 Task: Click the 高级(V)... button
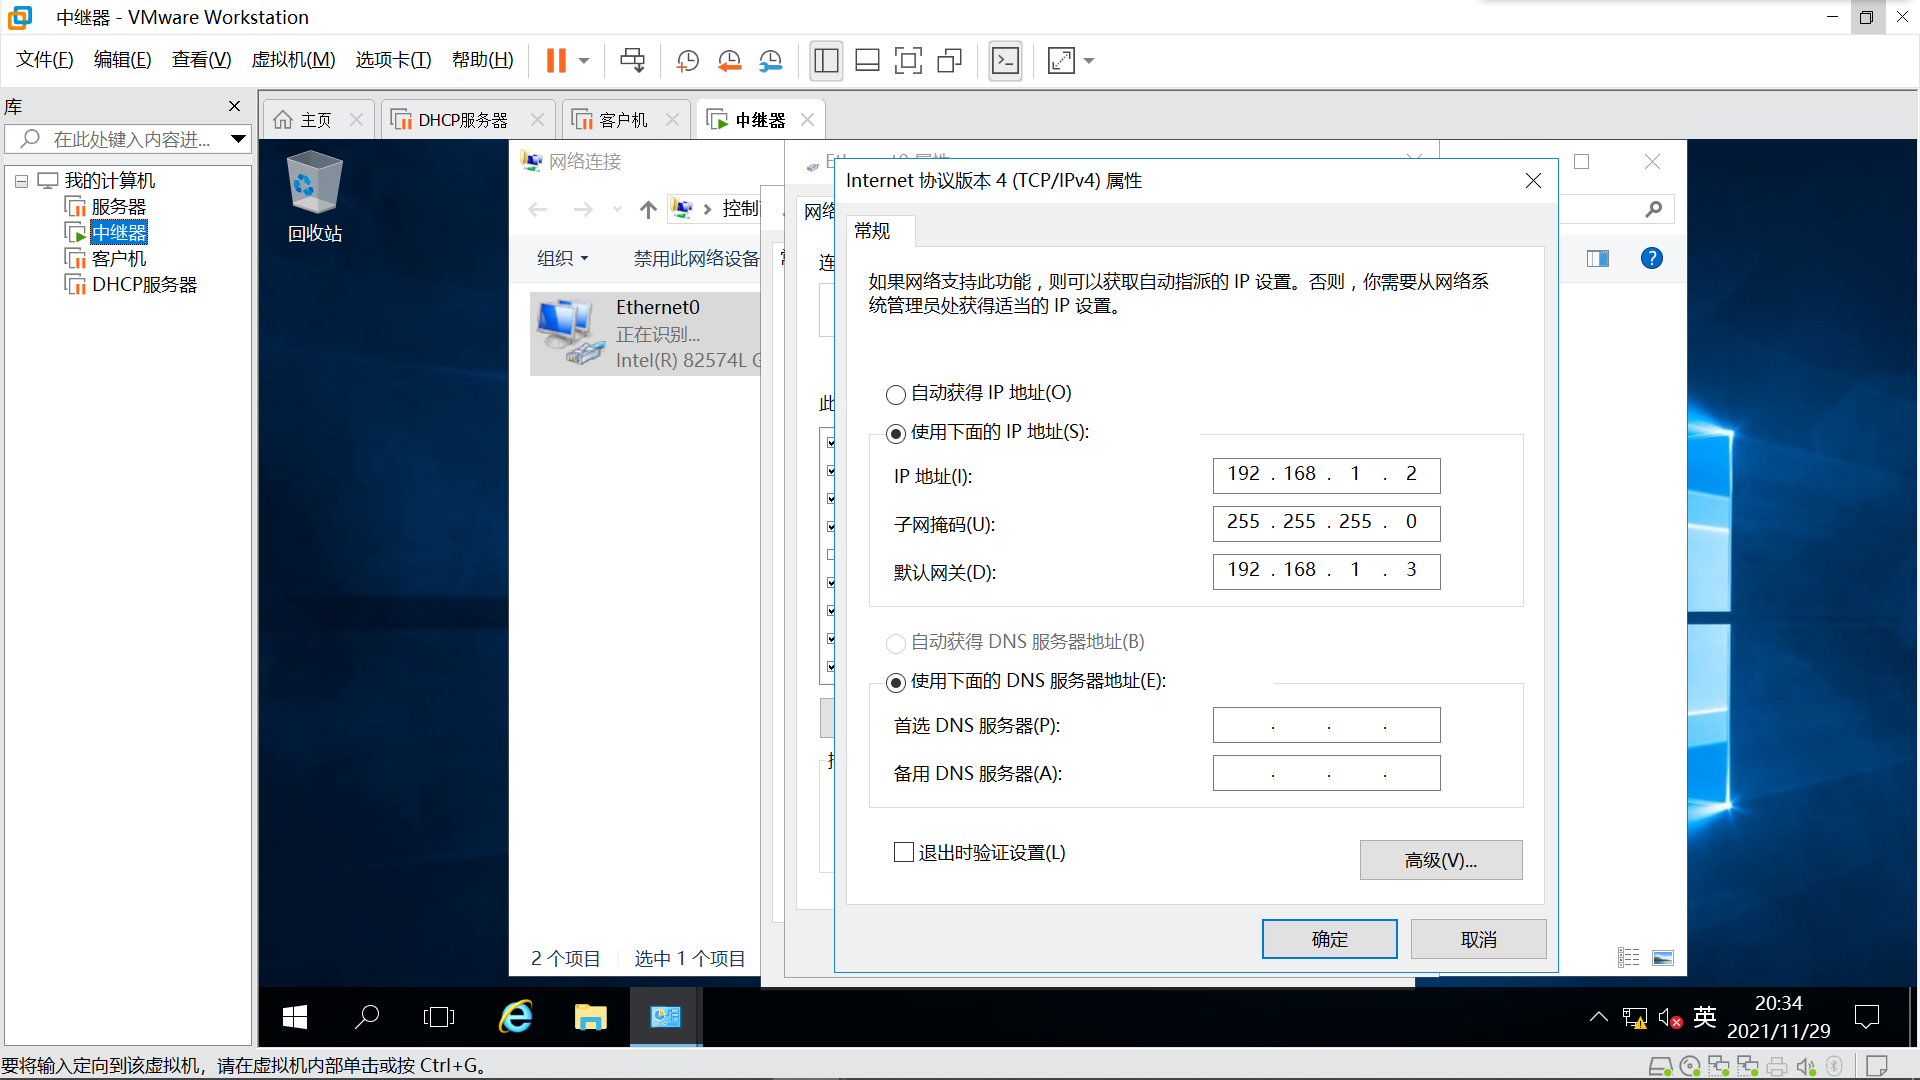[1440, 860]
